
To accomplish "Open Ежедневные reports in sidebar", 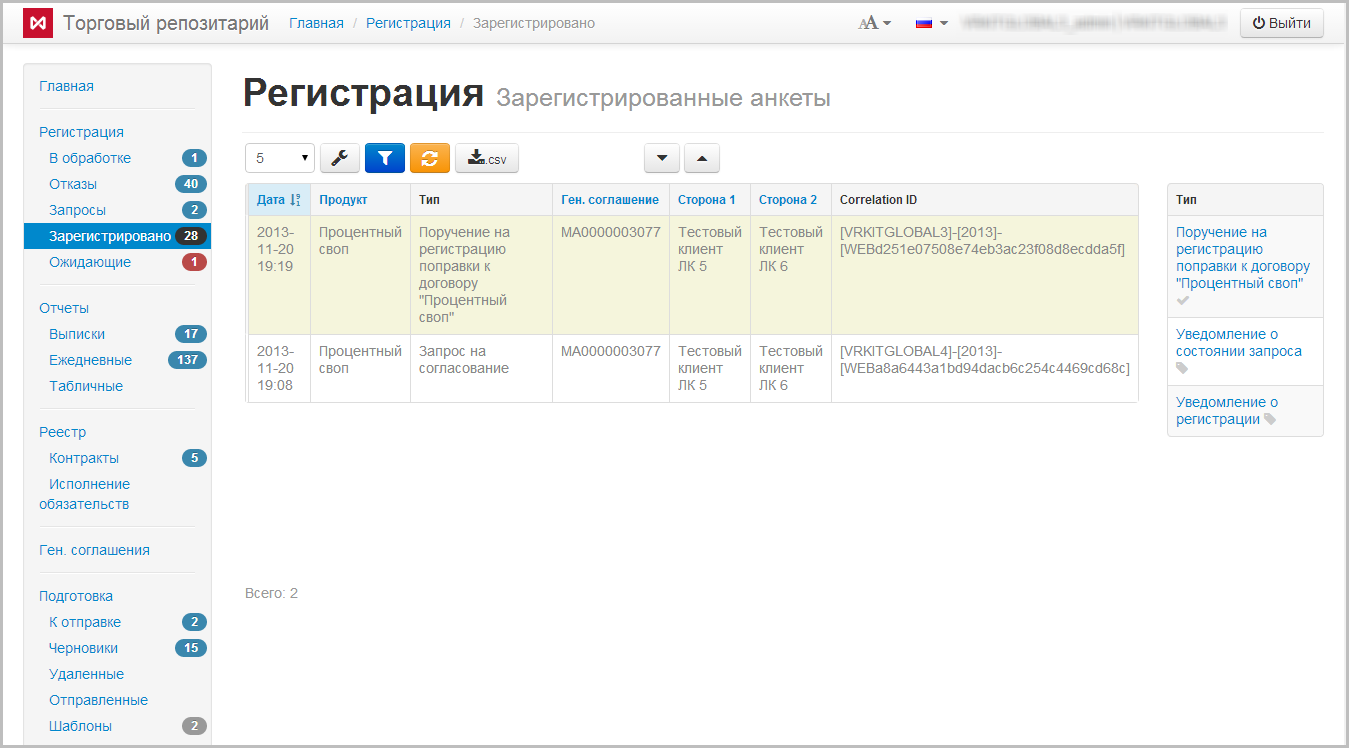I will click(90, 360).
